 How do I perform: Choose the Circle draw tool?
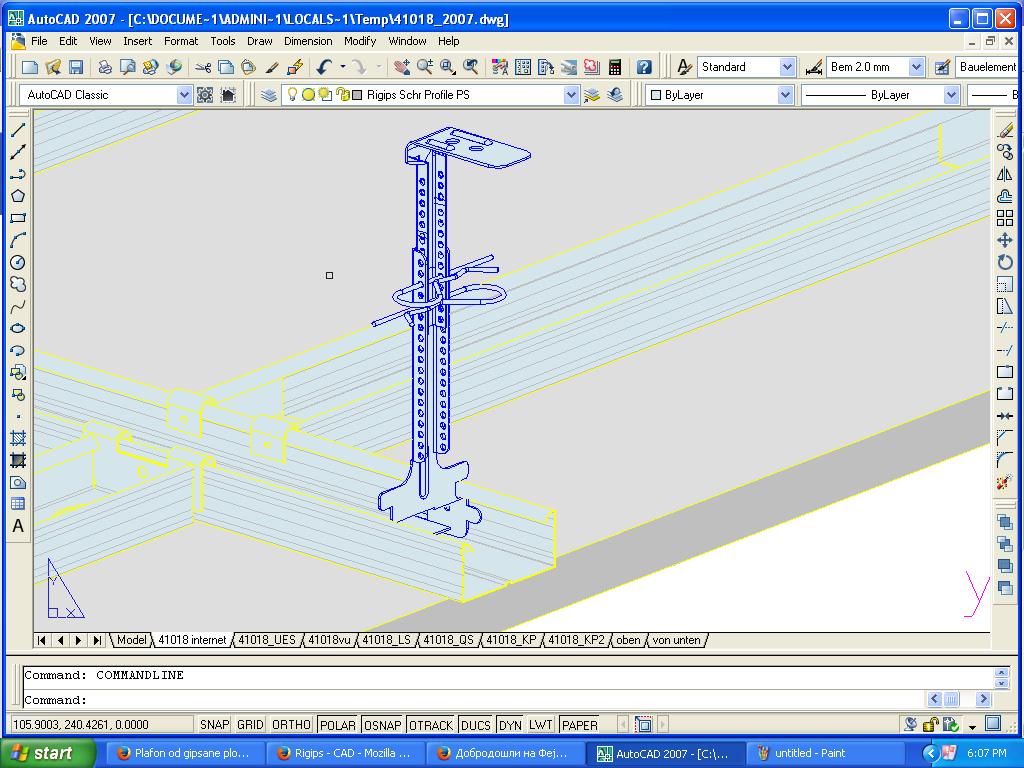[18, 262]
